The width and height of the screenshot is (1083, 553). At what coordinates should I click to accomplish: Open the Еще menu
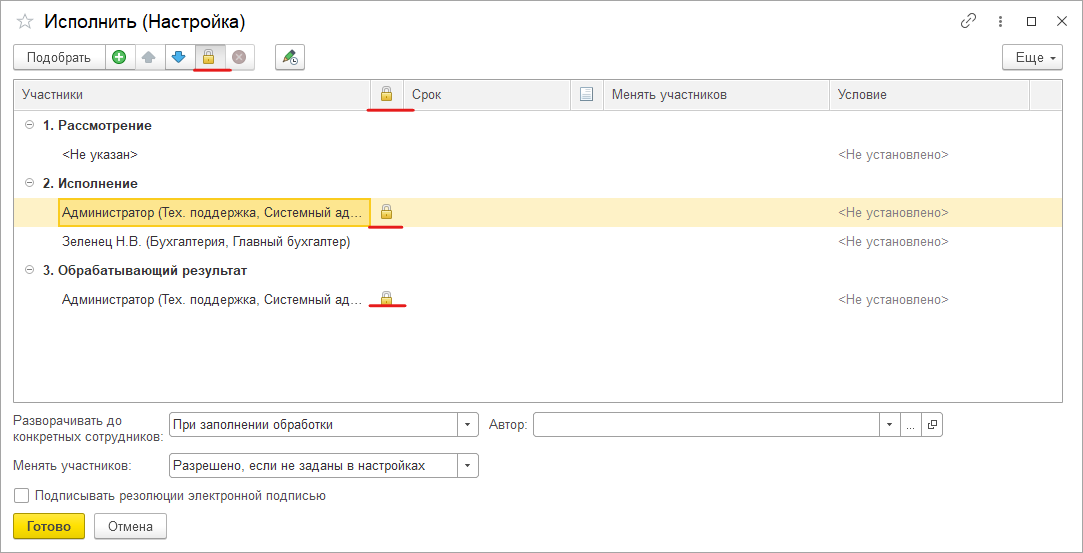coord(1032,58)
